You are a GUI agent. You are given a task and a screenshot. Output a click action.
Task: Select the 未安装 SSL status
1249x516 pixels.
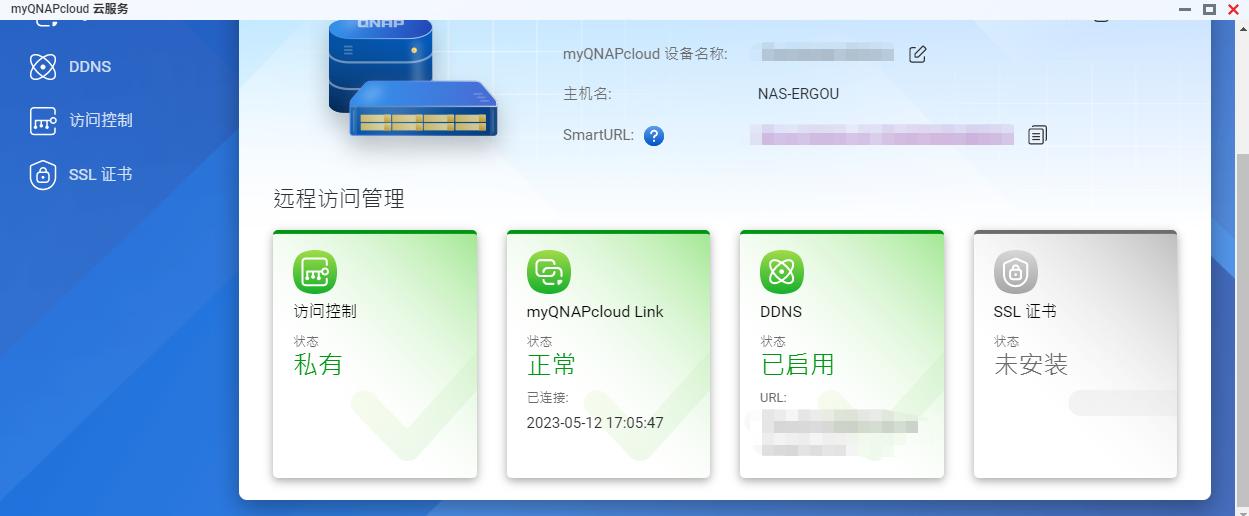(1031, 364)
